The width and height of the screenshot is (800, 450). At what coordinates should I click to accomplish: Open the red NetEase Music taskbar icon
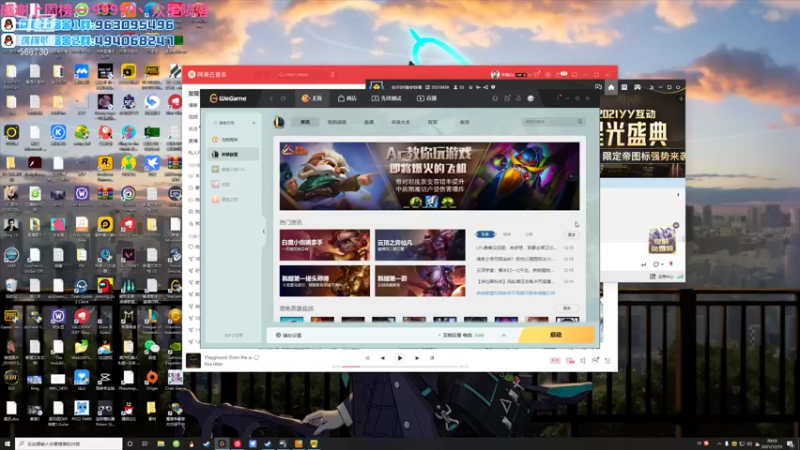click(237, 444)
